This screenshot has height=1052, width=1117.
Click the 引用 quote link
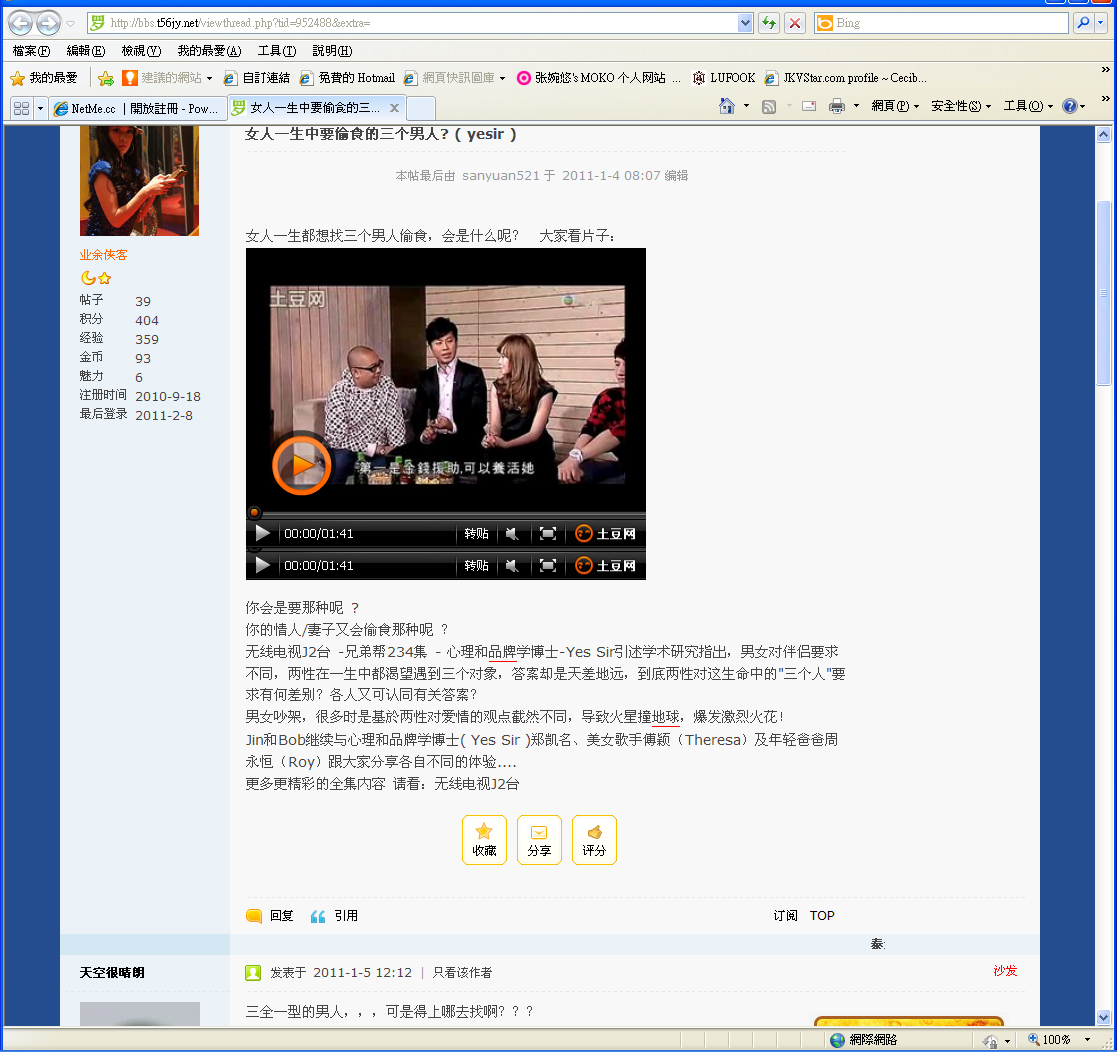(345, 916)
